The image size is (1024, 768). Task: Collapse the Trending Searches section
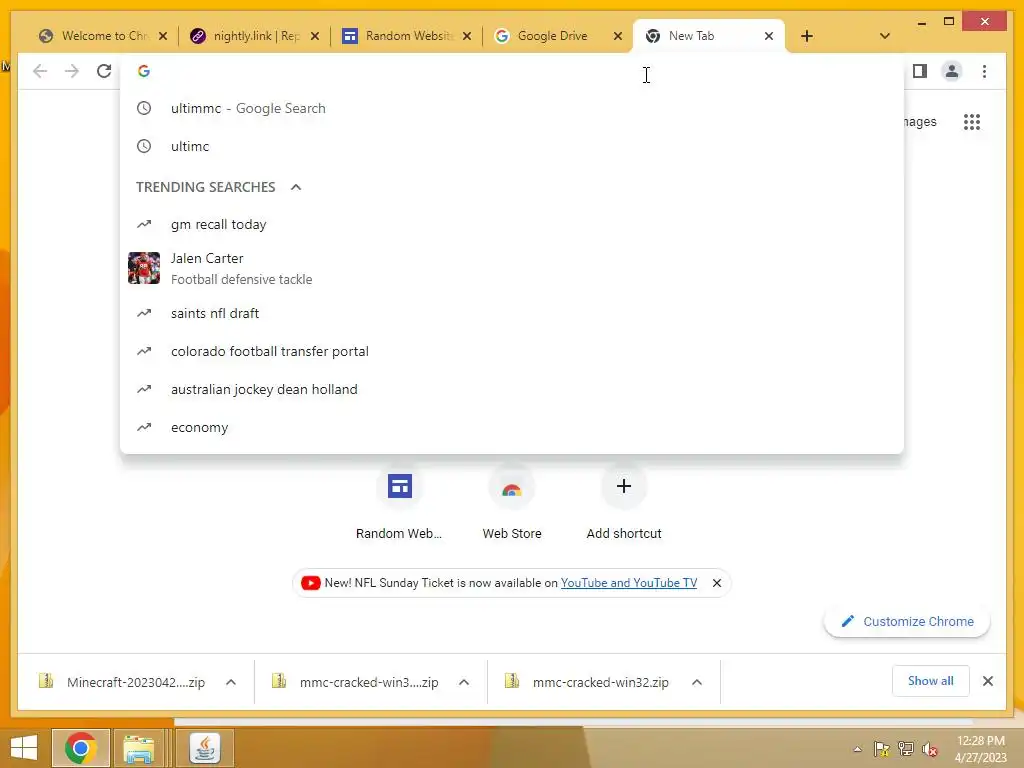296,187
